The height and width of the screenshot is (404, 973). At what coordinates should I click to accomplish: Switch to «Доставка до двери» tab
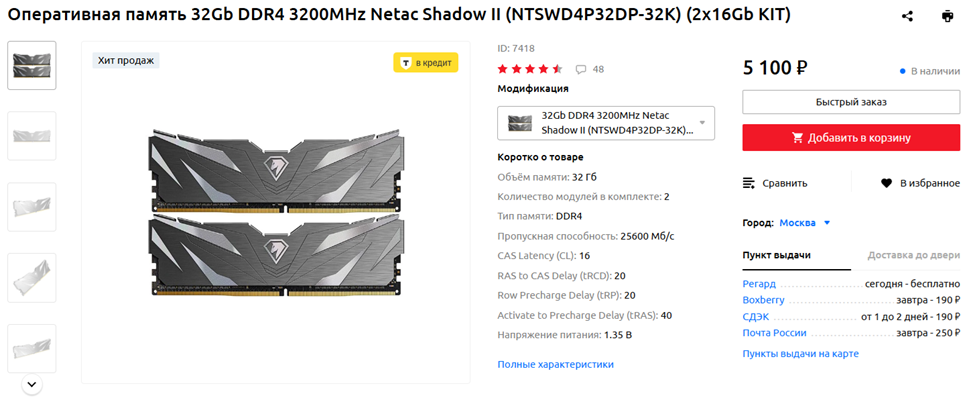[x=913, y=255]
